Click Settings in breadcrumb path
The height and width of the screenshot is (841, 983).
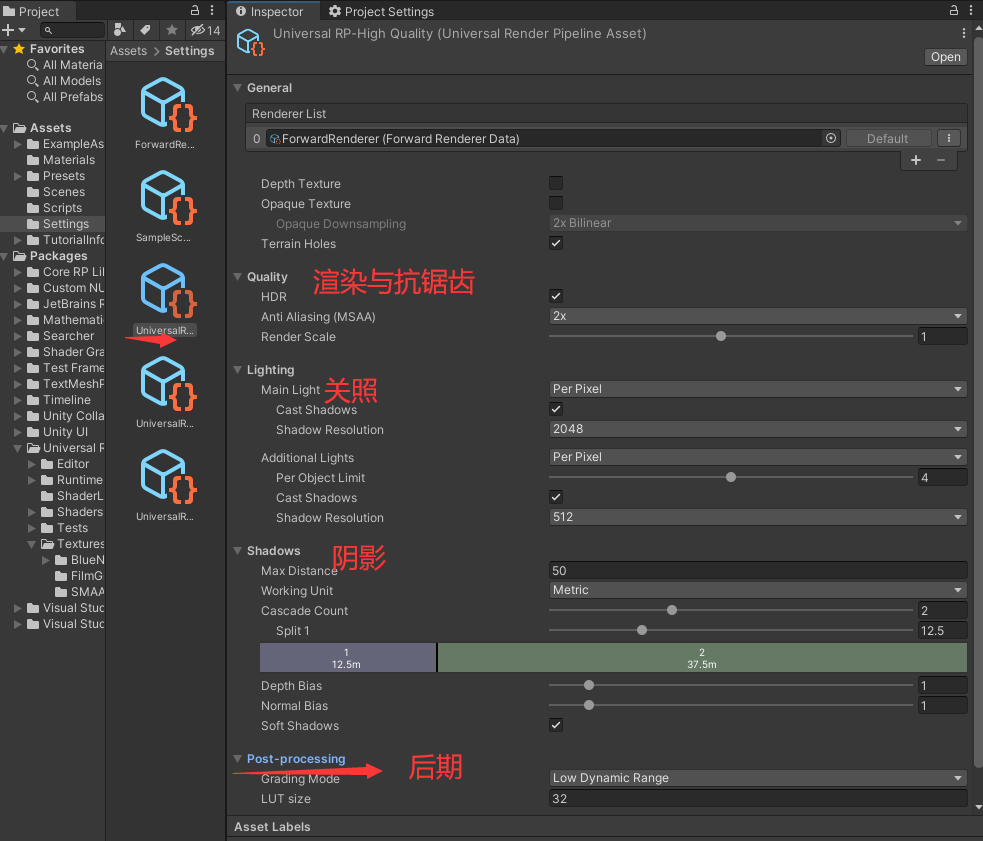click(x=189, y=51)
